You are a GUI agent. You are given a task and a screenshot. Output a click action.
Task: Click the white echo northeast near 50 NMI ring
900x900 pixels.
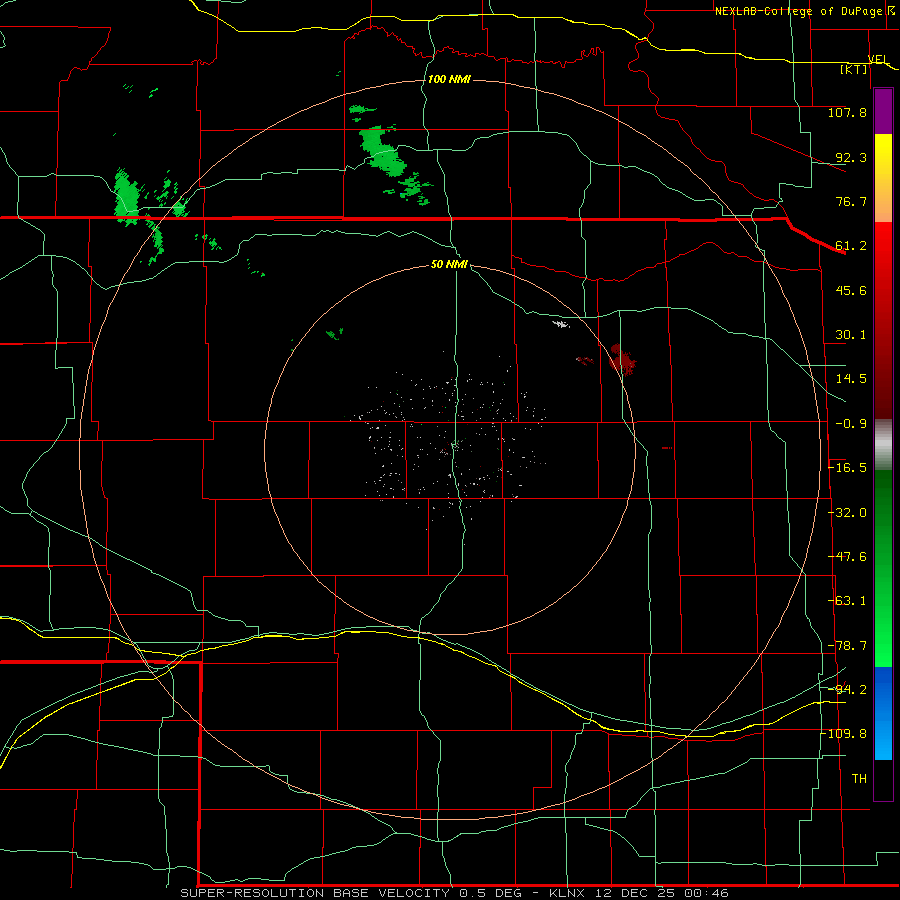(x=561, y=324)
